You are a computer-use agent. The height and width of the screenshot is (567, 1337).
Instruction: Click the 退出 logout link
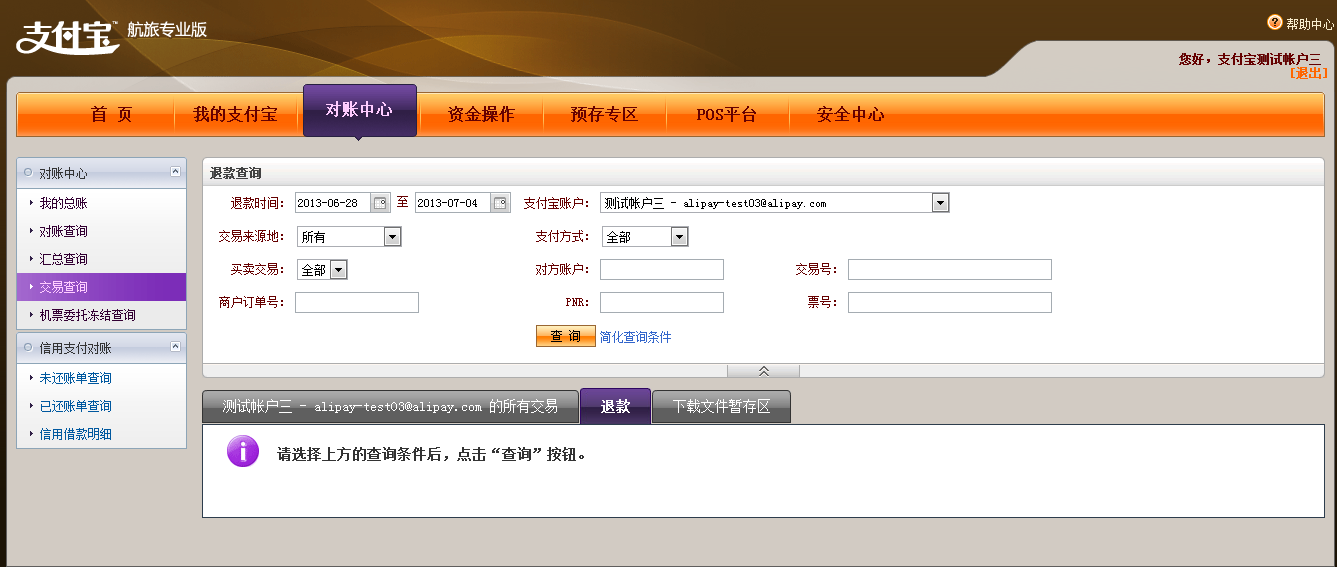(1308, 73)
